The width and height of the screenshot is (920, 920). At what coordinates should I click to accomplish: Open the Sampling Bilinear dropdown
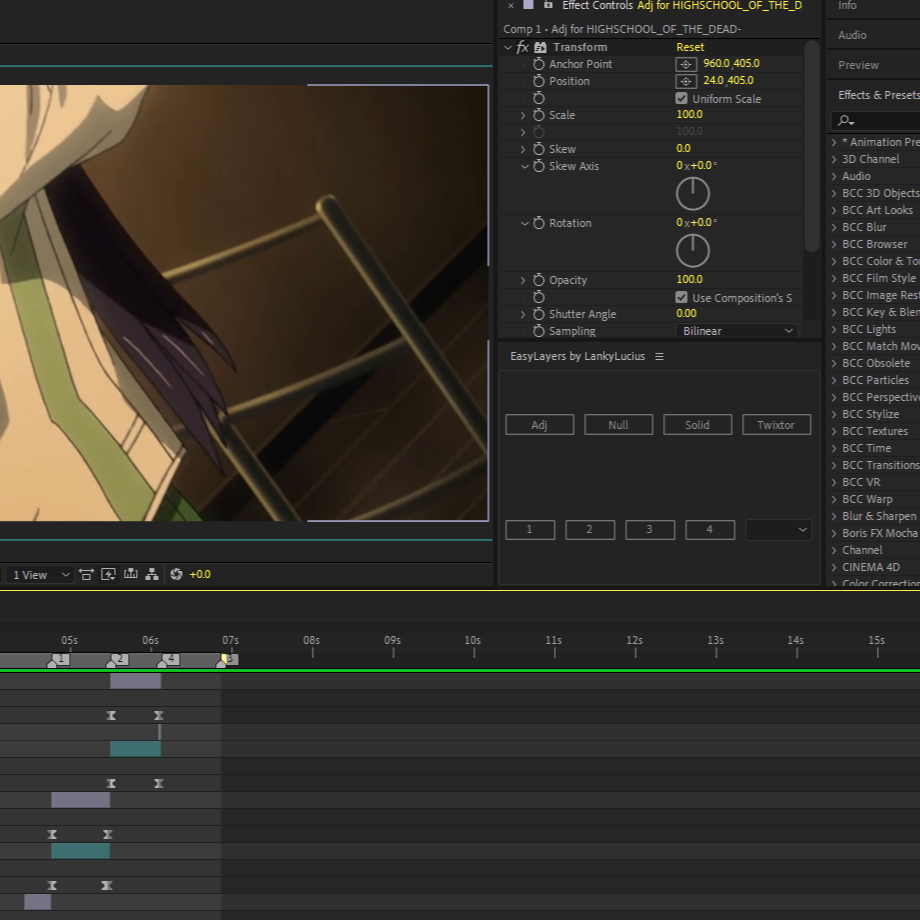[738, 331]
